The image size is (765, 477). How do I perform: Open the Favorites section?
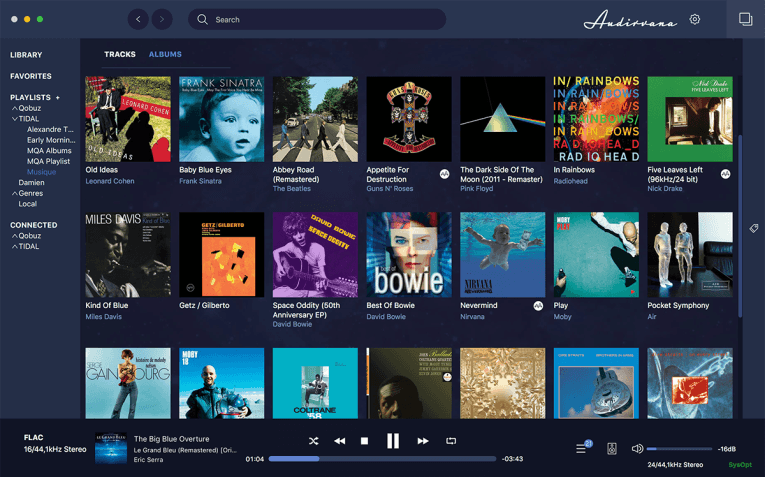31,76
